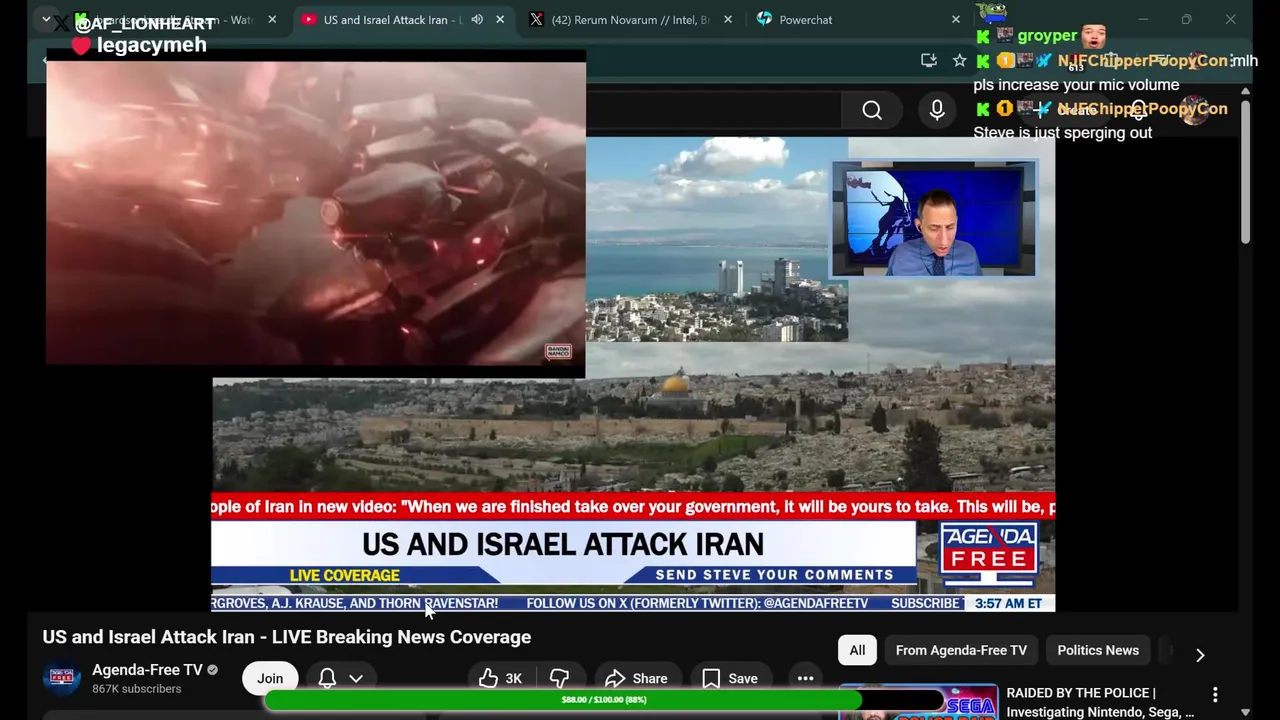Click the LIVE COVERAGE label
This screenshot has height=720, width=1280.
coord(344,575)
